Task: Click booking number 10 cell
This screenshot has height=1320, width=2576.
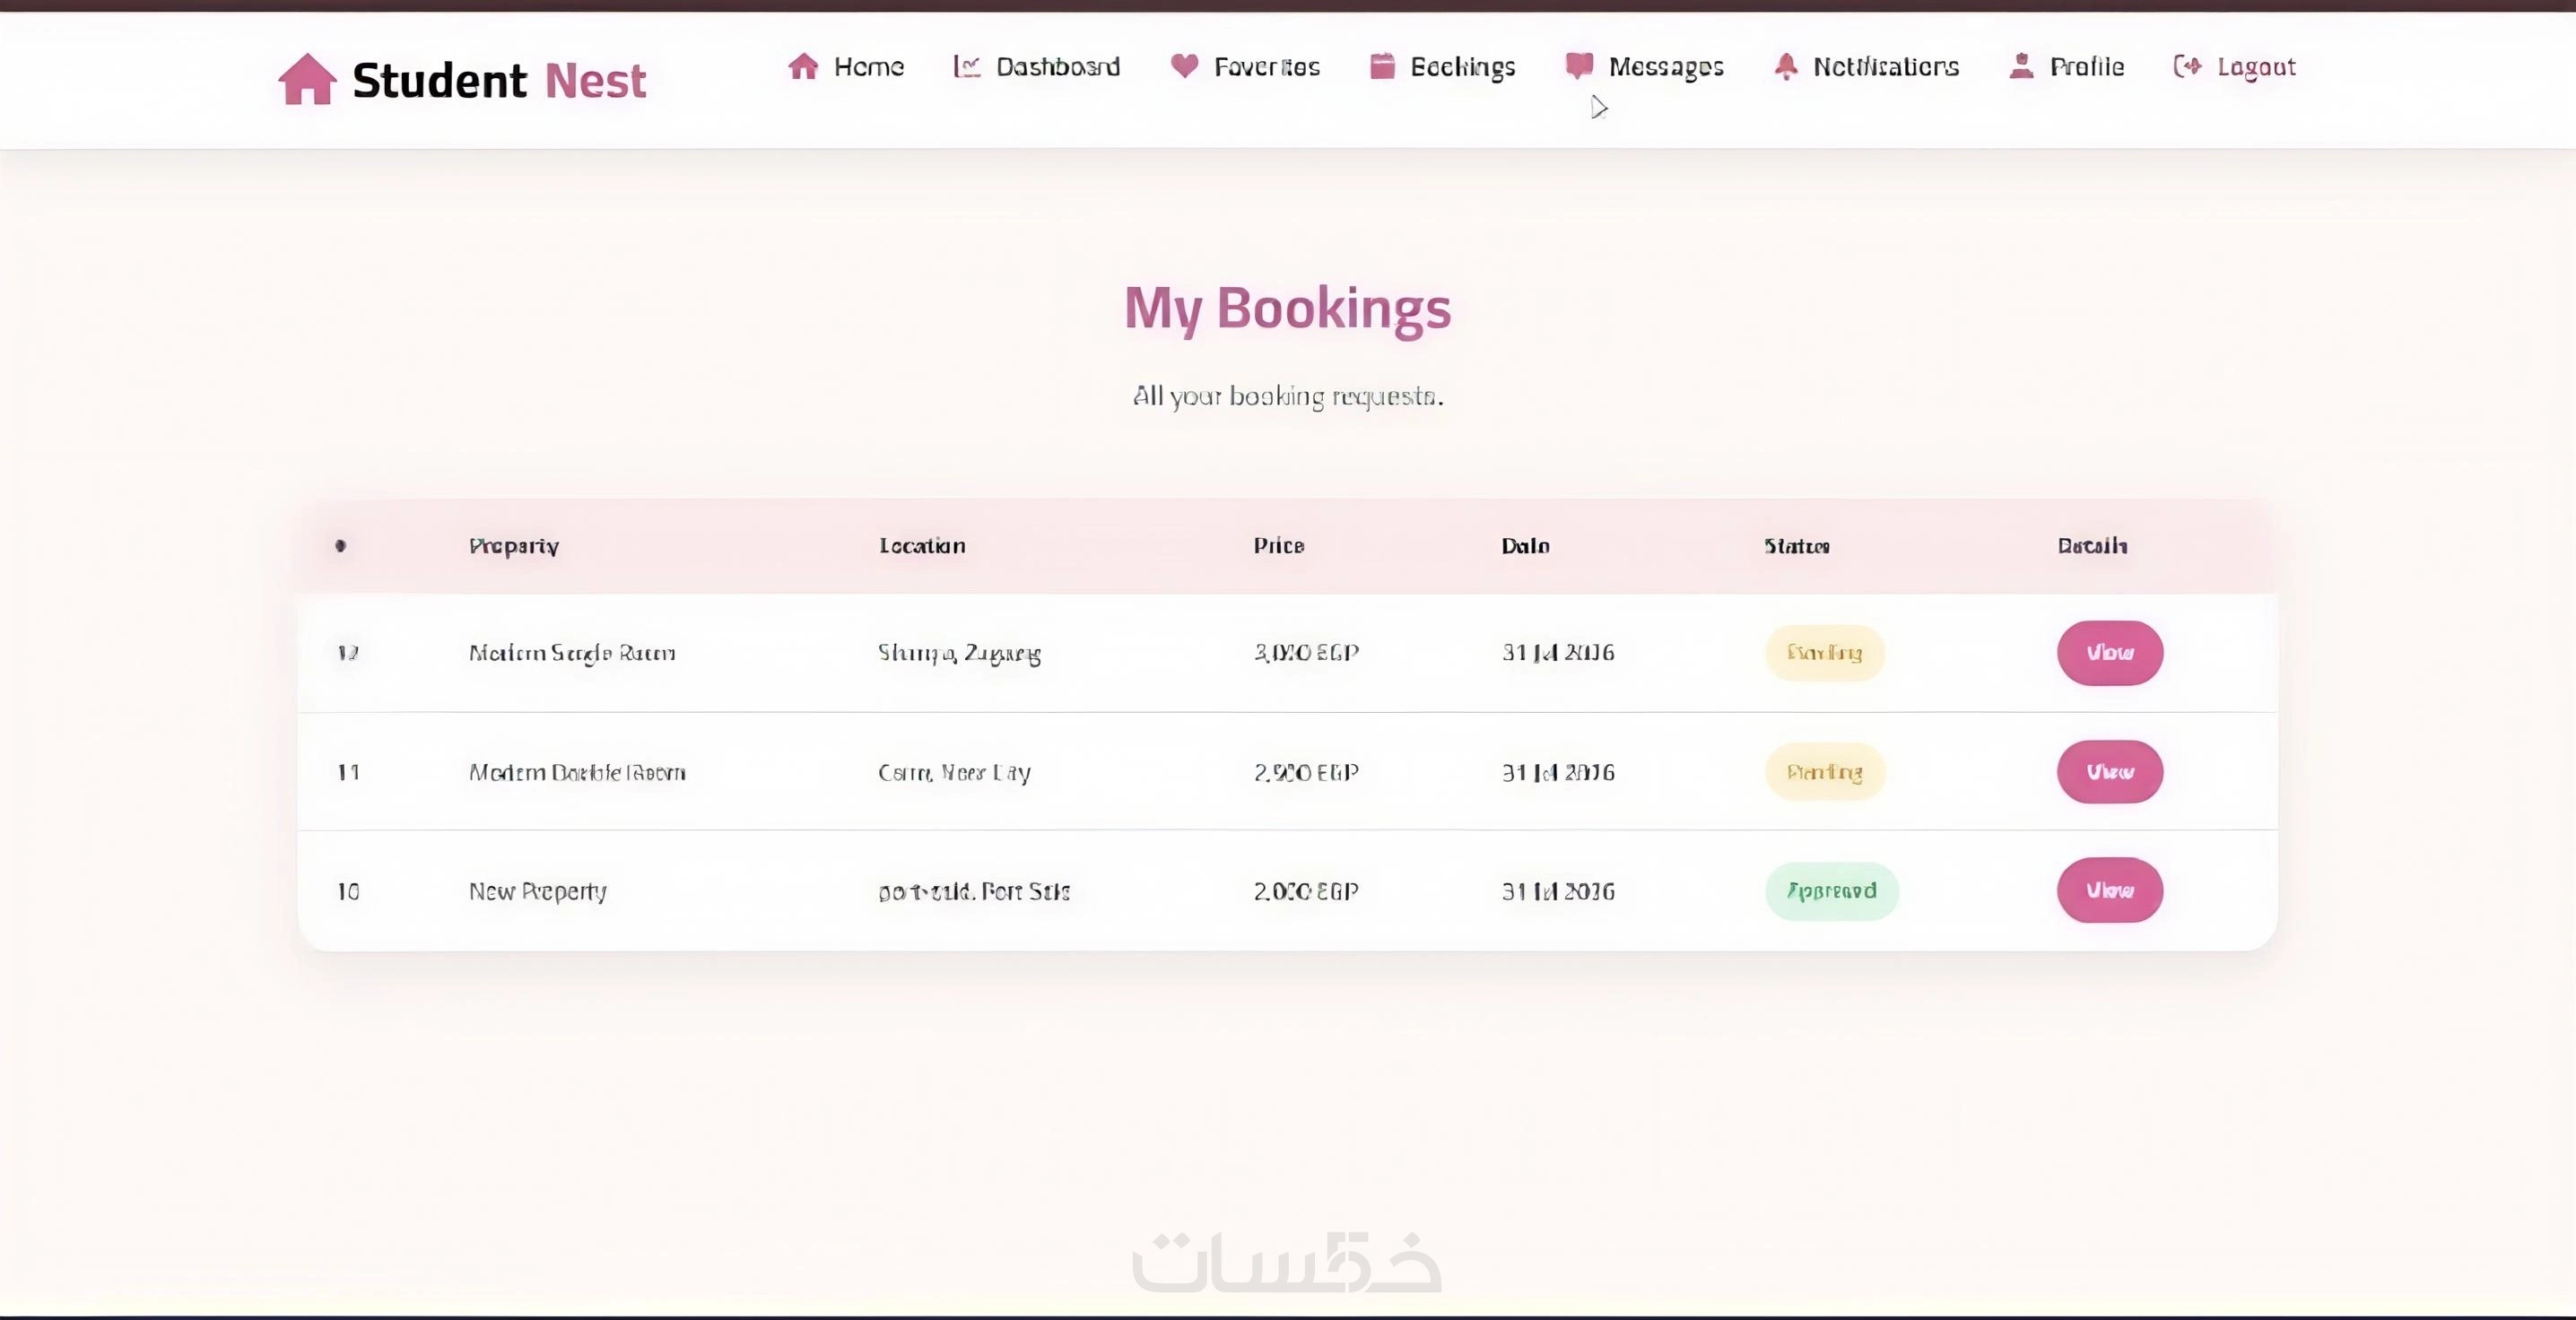Action: tap(348, 891)
